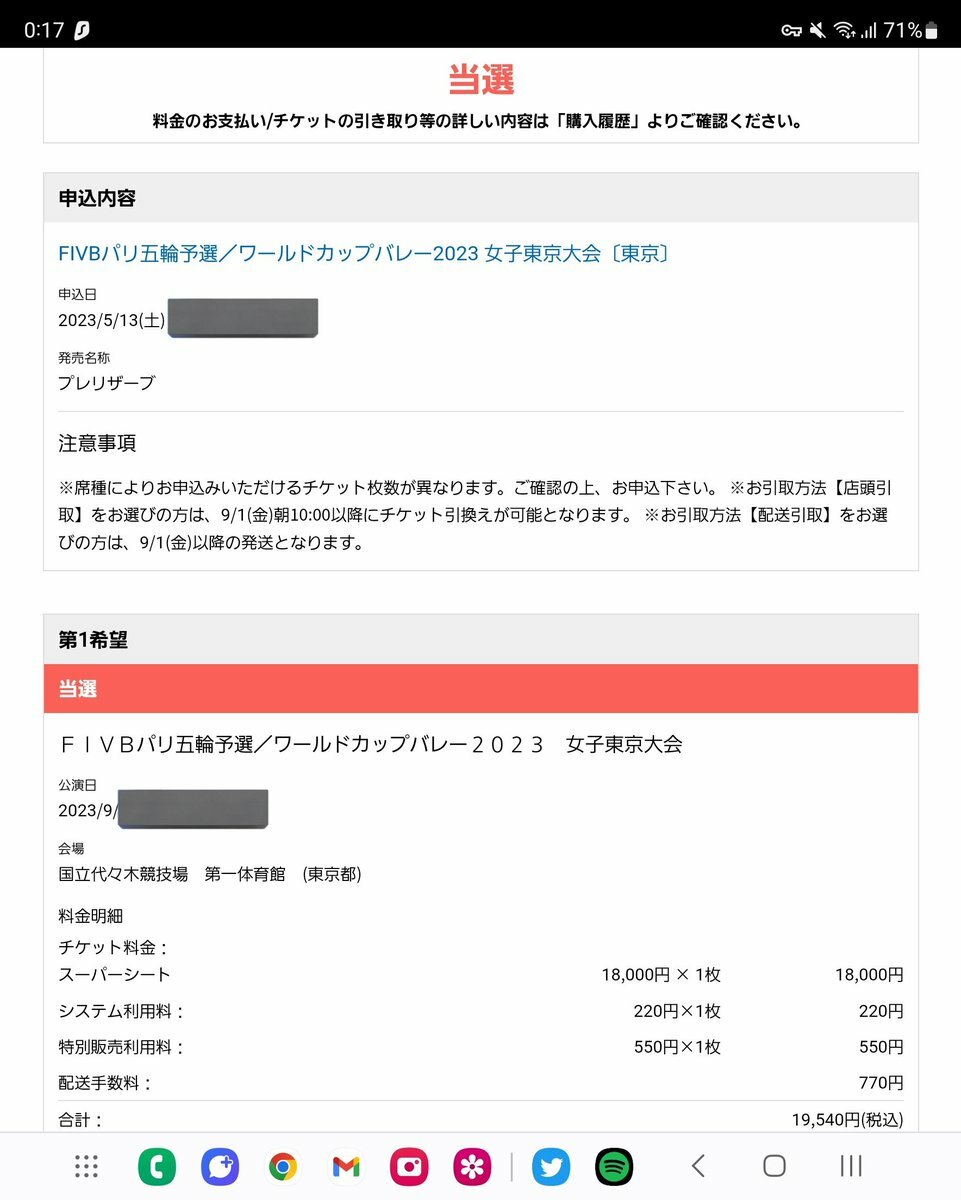The height and width of the screenshot is (1200, 961).
Task: Tap the battery indicator in status bar
Action: 933,31
